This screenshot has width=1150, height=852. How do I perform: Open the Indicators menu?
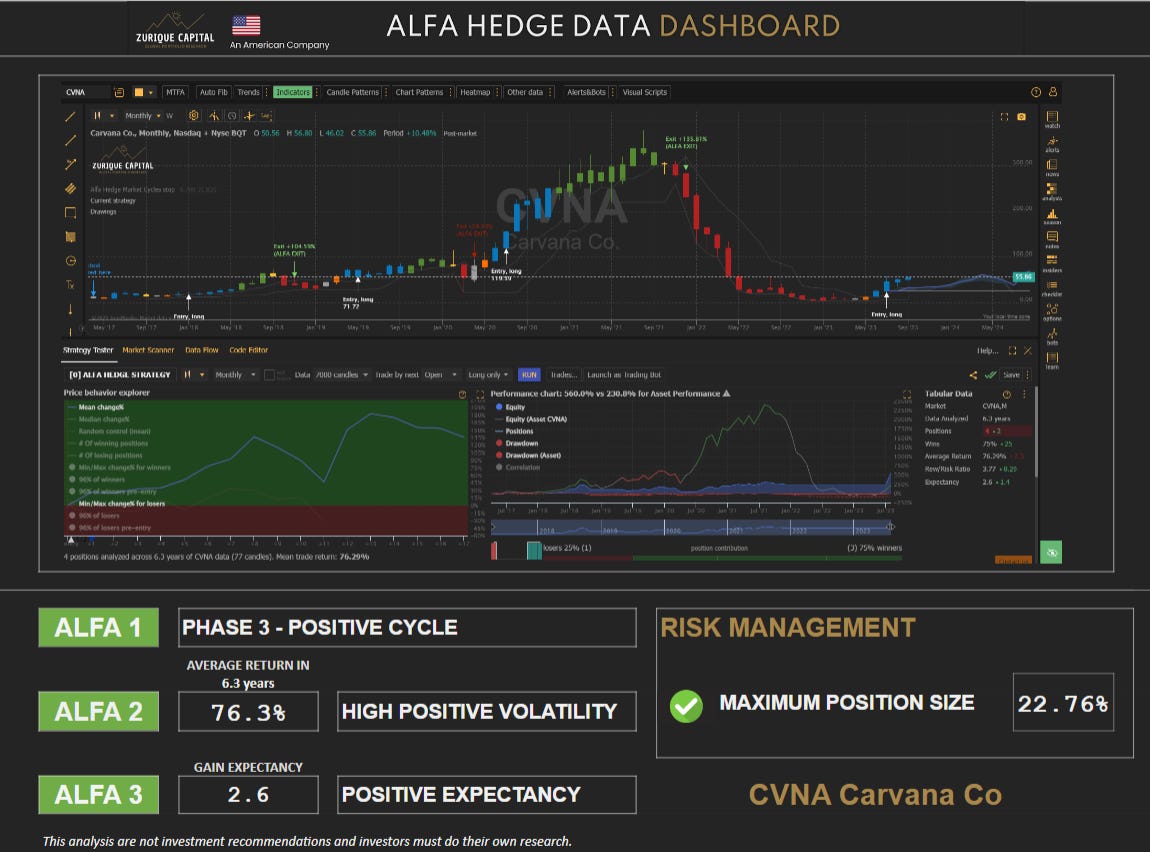[x=293, y=92]
